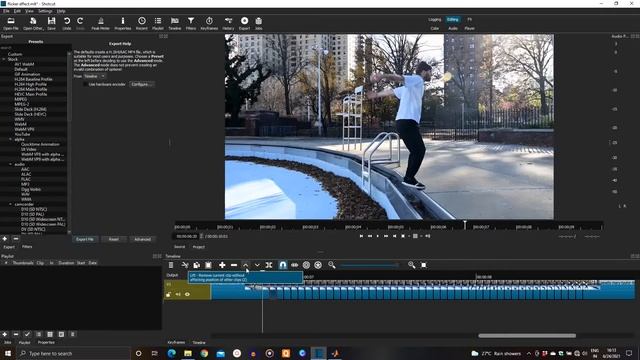Collapse the alpha presets group
The height and width of the screenshot is (360, 640).
(11, 139)
